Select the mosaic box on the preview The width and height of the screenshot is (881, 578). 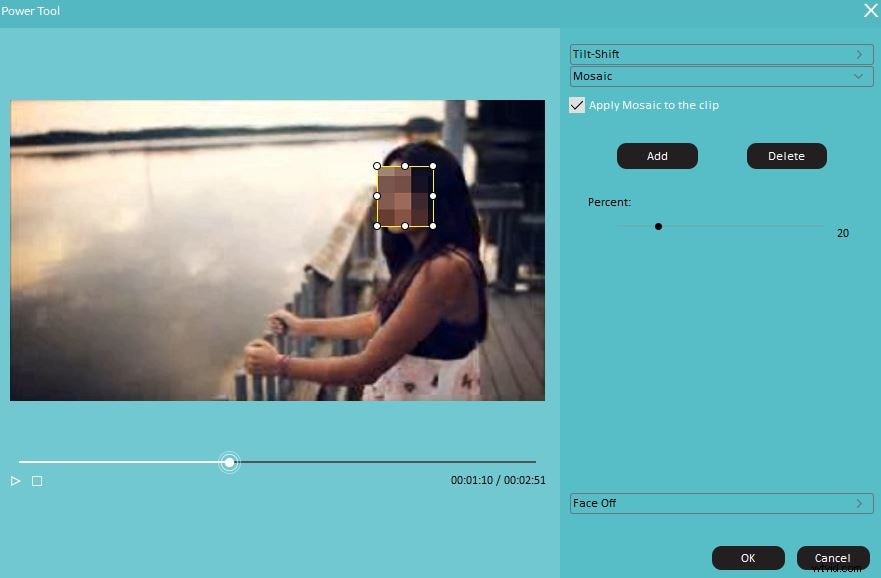(x=404, y=196)
